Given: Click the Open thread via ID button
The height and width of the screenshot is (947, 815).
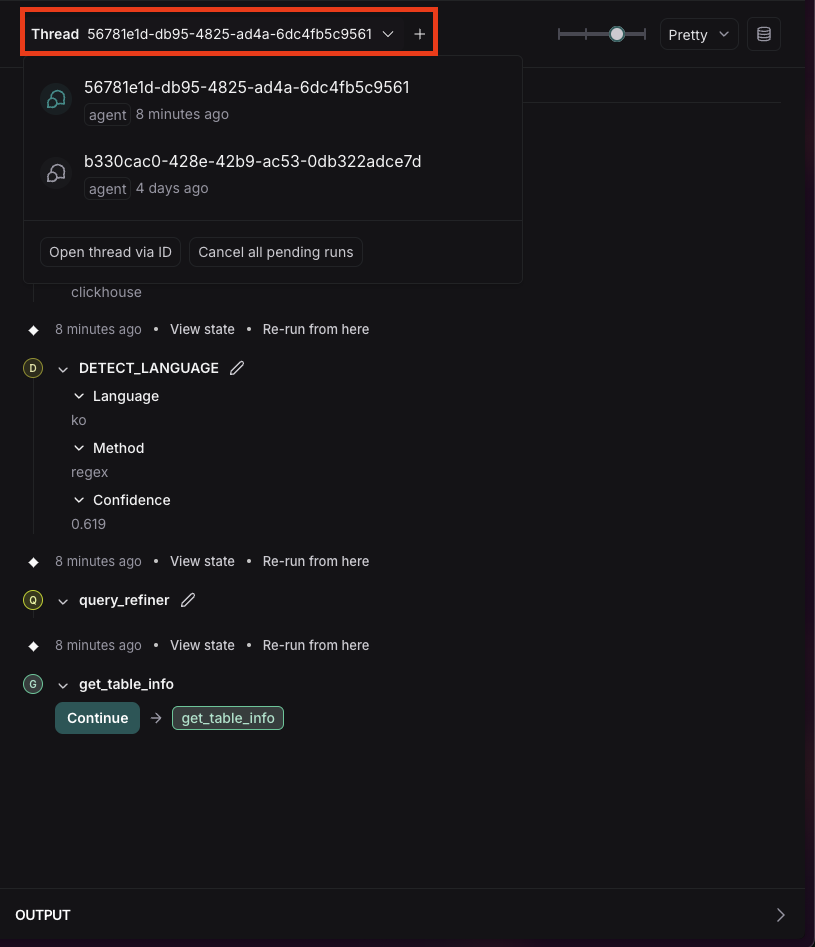Looking at the screenshot, I should (110, 252).
